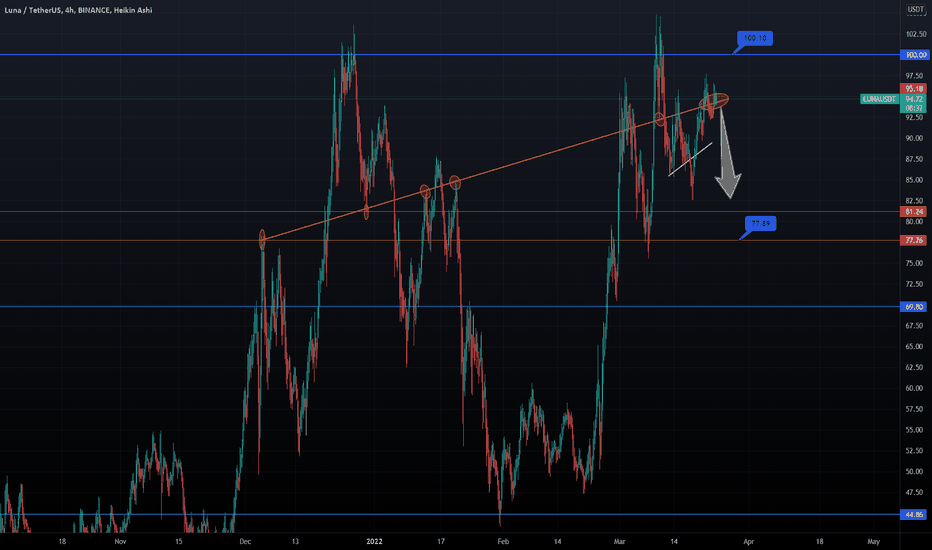Click the 17 date label on time axis
932x550 pixels.
tap(440, 541)
